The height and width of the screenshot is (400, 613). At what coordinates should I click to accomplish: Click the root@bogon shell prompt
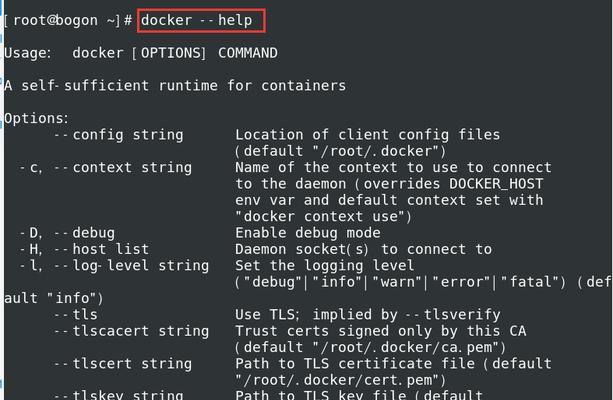point(68,20)
